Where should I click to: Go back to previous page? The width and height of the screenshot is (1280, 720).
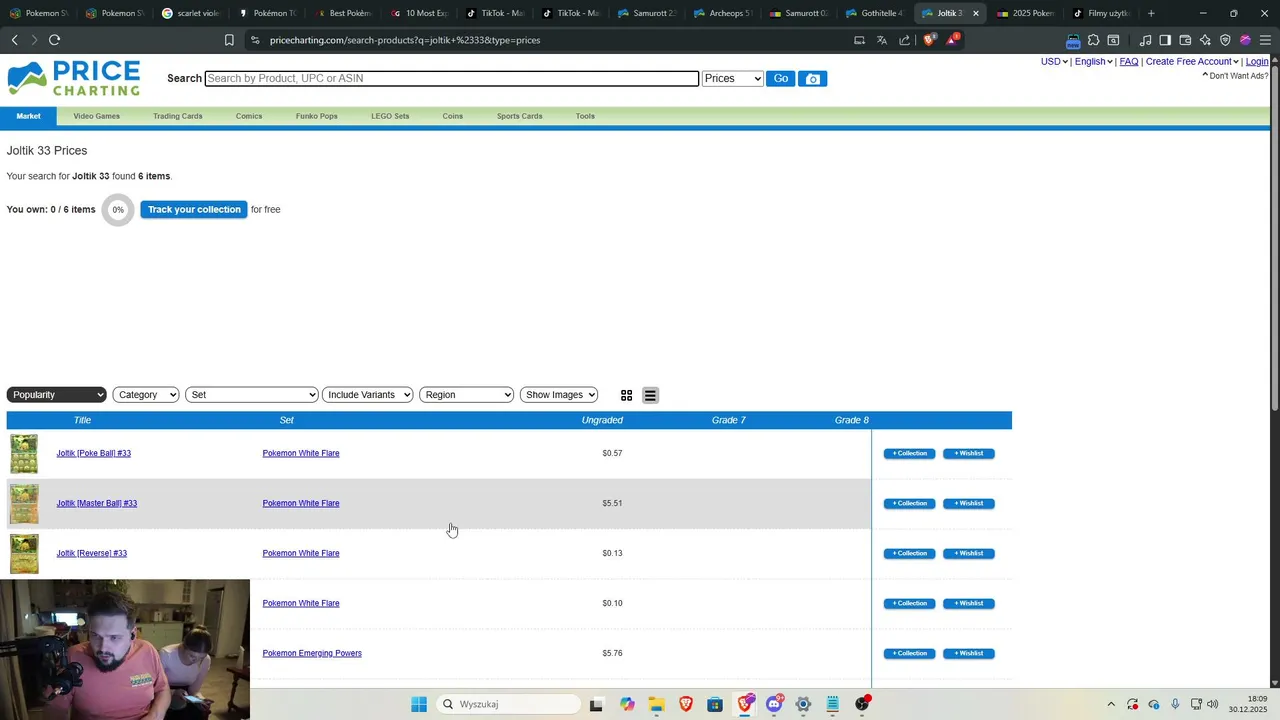coord(14,40)
